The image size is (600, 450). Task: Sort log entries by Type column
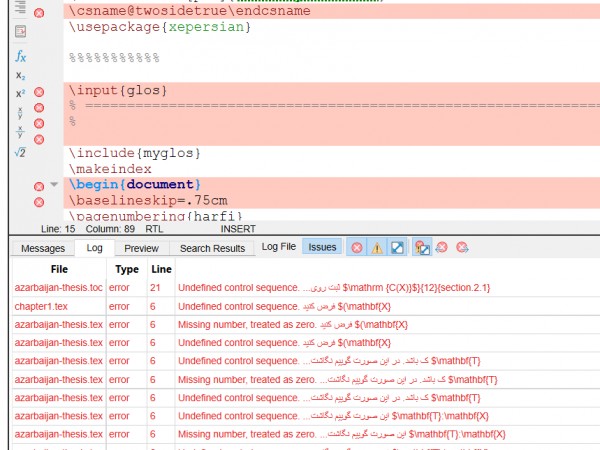127,269
